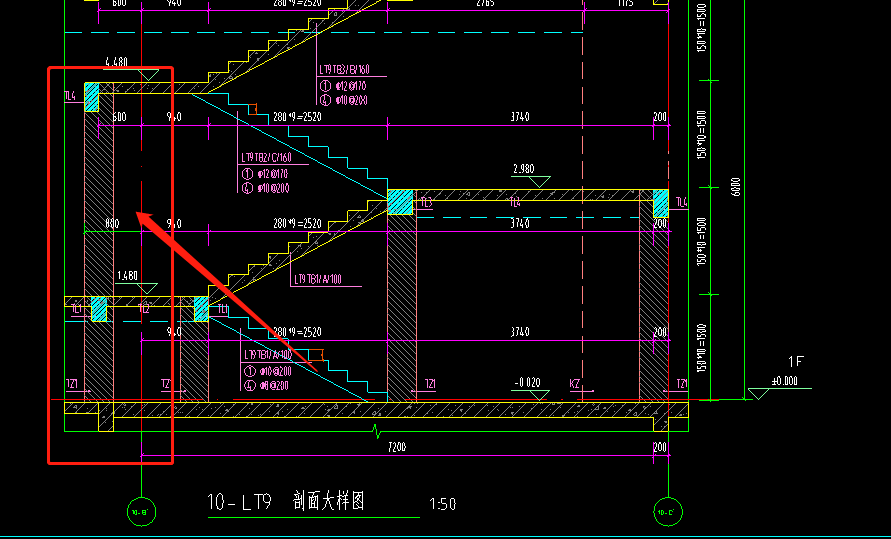891x539 pixels.
Task: Click the title 10-LT9 剖面大样图
Action: (286, 502)
